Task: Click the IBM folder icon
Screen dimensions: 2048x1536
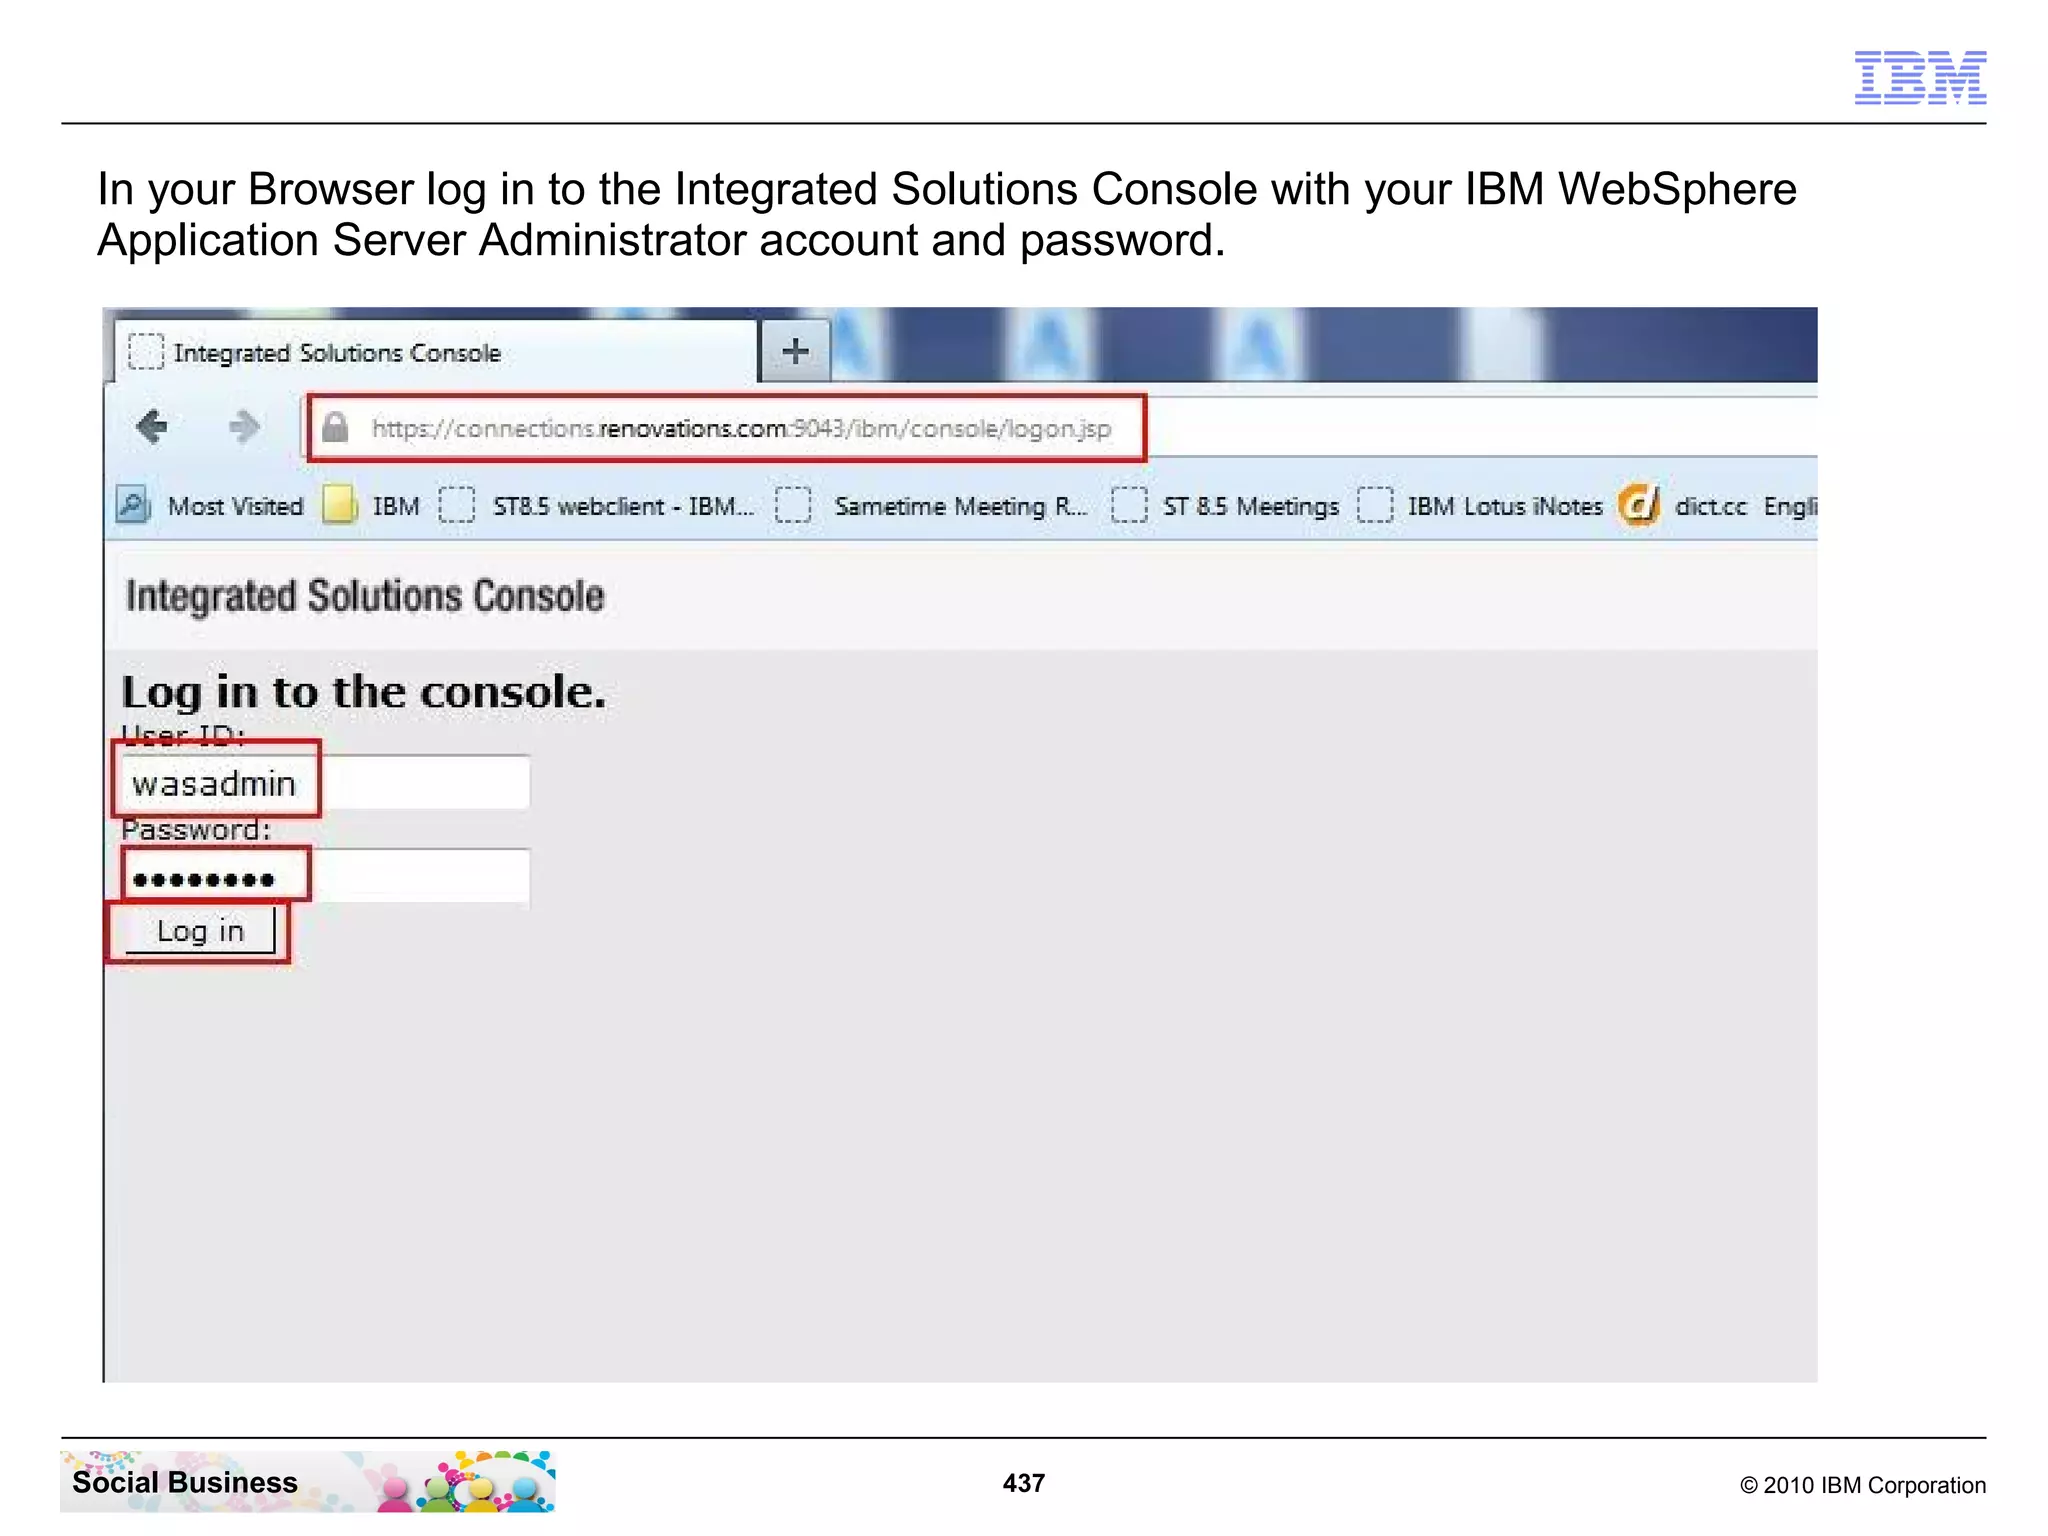Action: point(339,505)
